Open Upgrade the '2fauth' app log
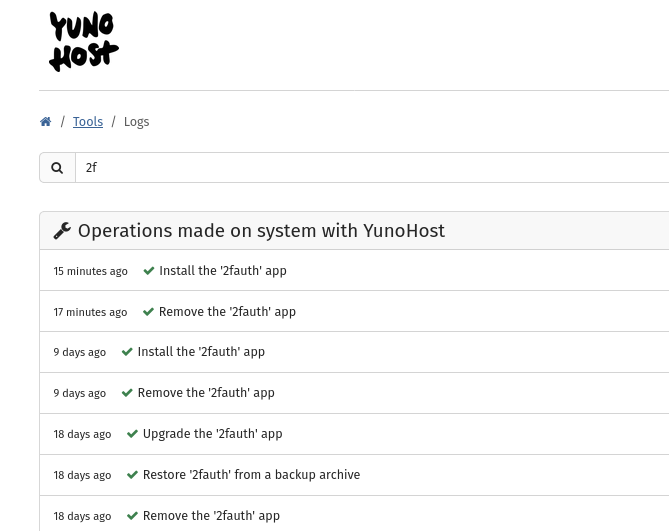The width and height of the screenshot is (669, 531). tap(354, 434)
